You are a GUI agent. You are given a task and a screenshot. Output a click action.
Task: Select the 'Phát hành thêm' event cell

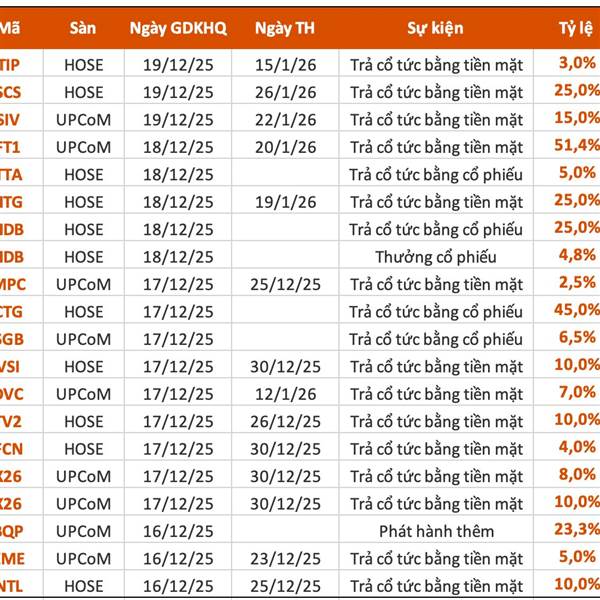(435, 530)
